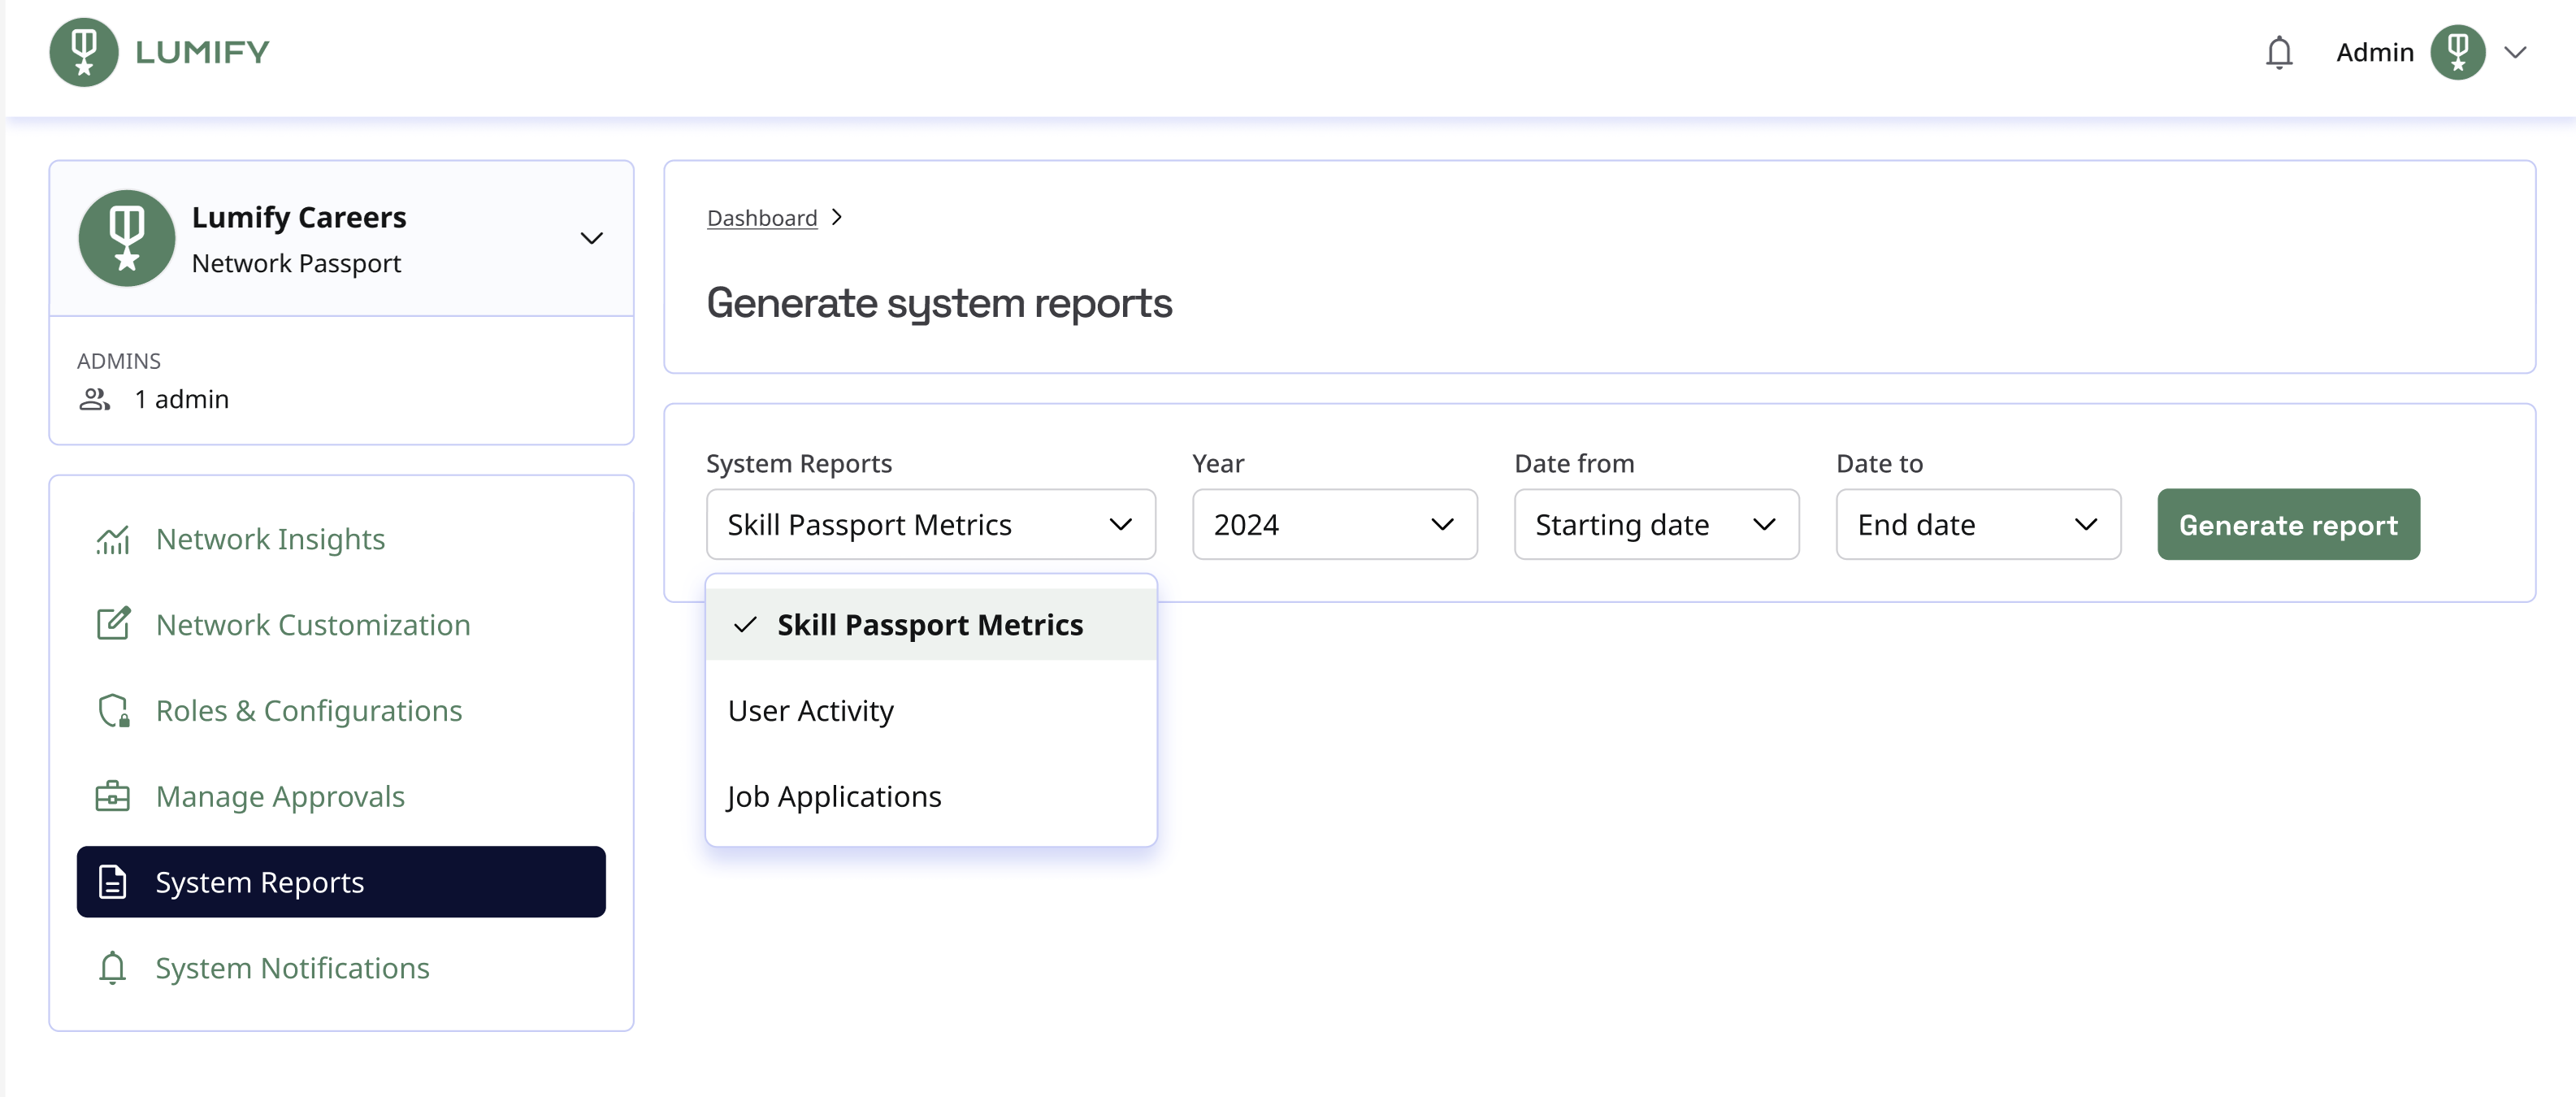Image resolution: width=2576 pixels, height=1097 pixels.
Task: Choose Job Applications report option
Action: click(x=931, y=796)
